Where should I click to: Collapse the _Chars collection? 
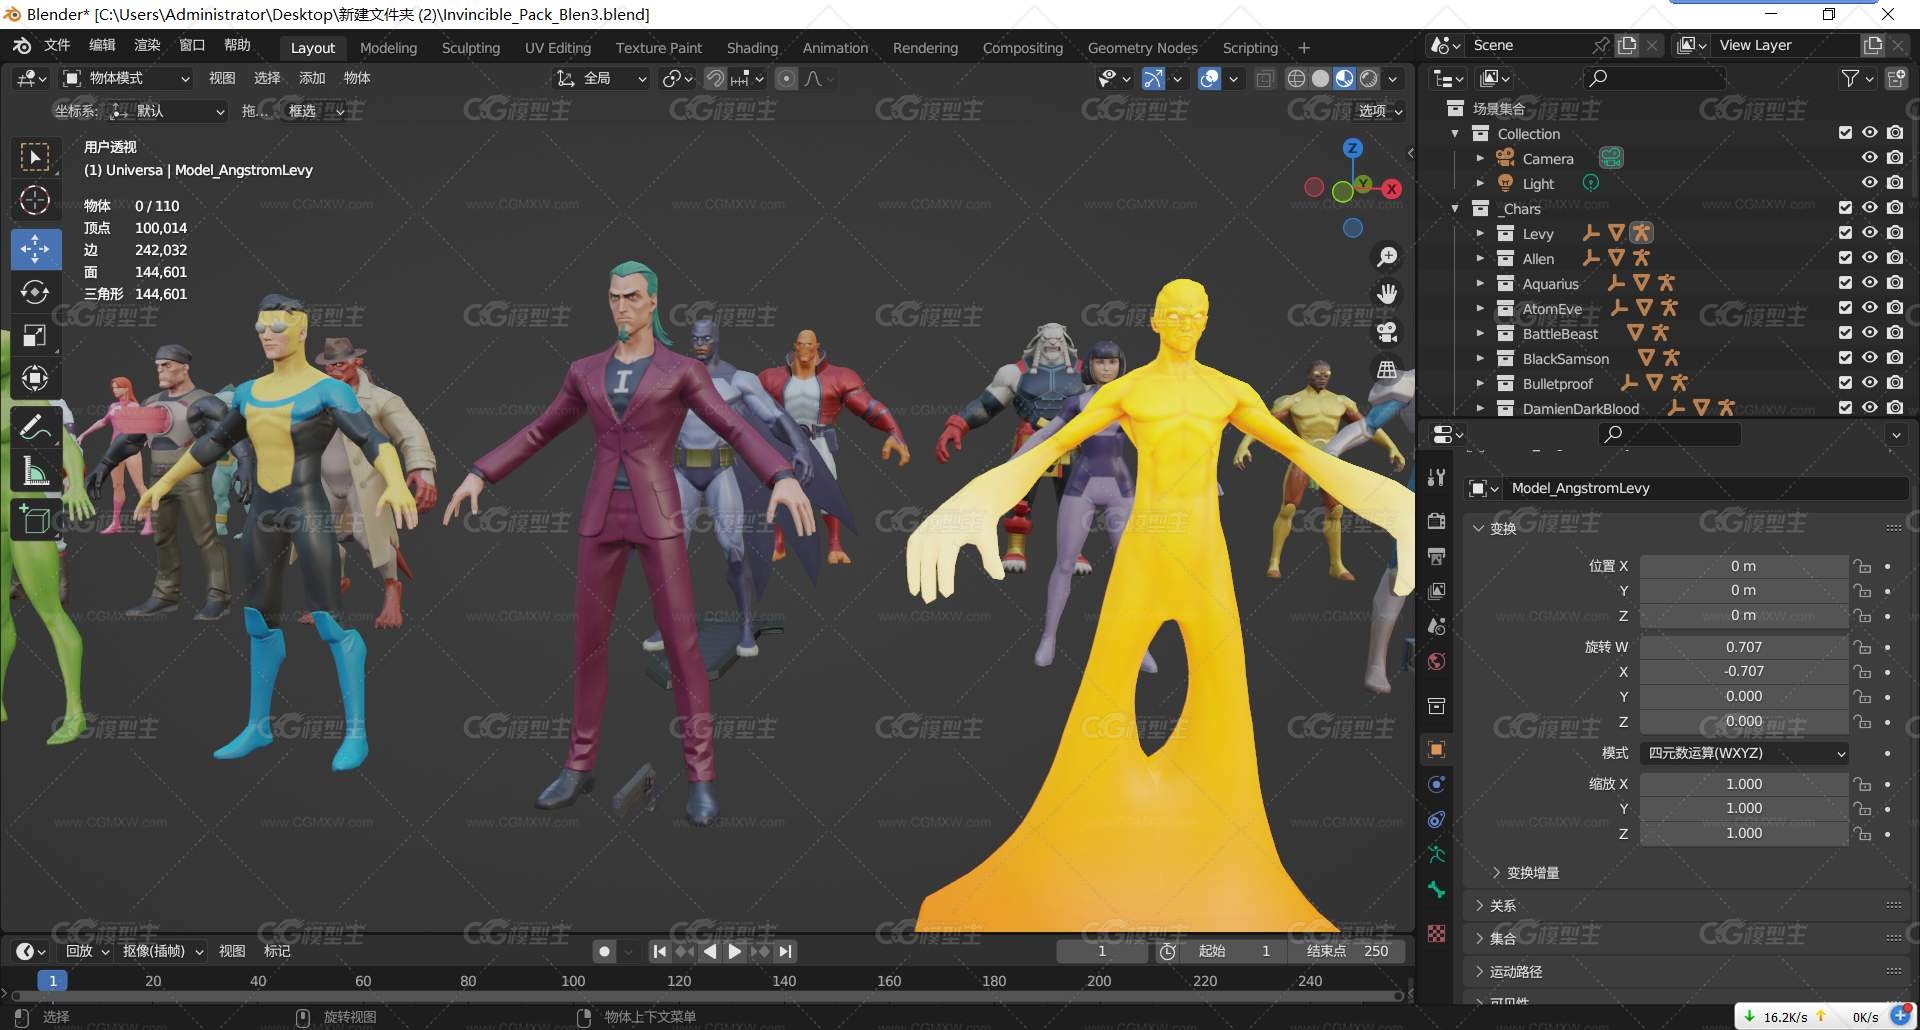(x=1455, y=208)
